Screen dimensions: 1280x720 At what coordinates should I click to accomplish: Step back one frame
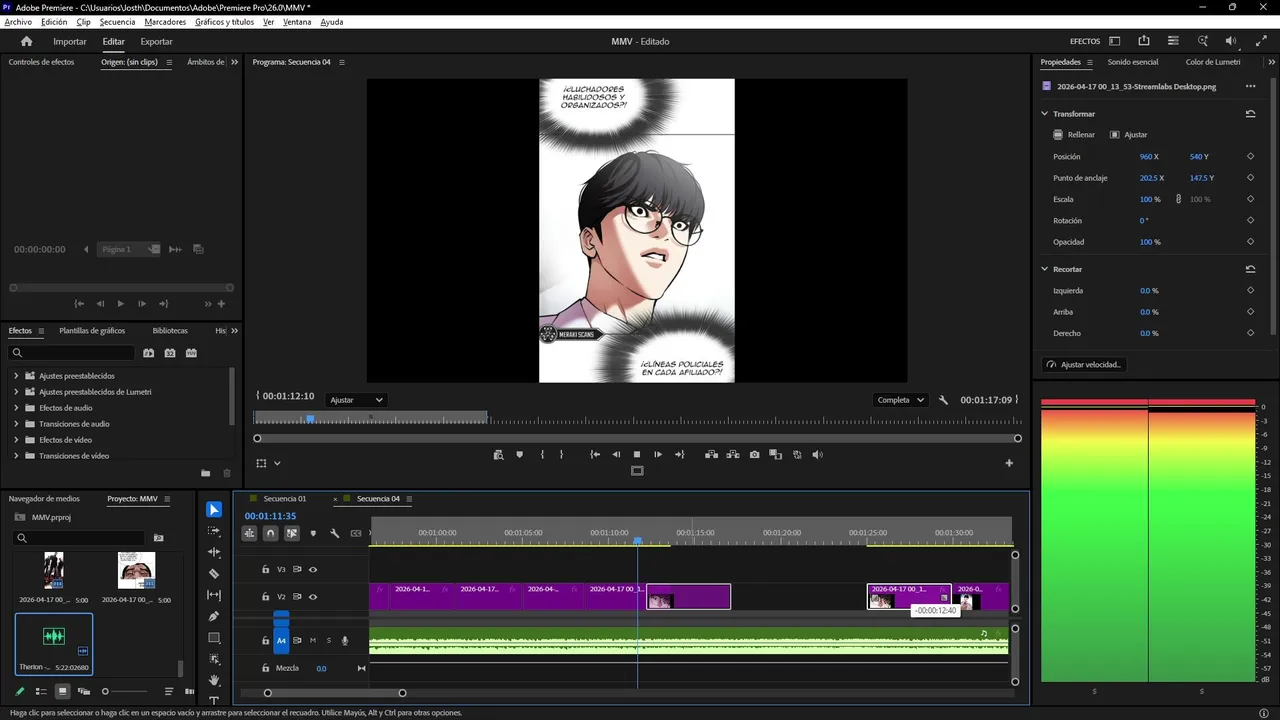(x=616, y=454)
